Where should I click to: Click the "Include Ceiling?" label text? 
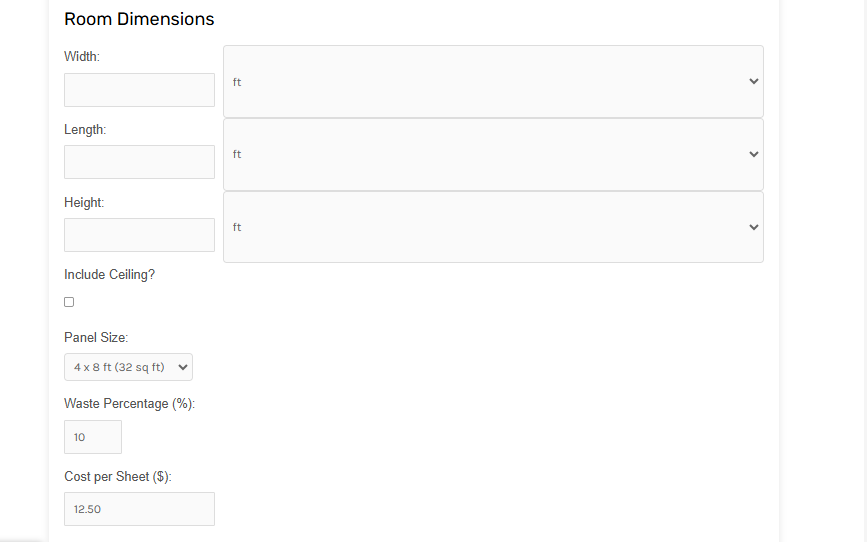click(x=109, y=275)
